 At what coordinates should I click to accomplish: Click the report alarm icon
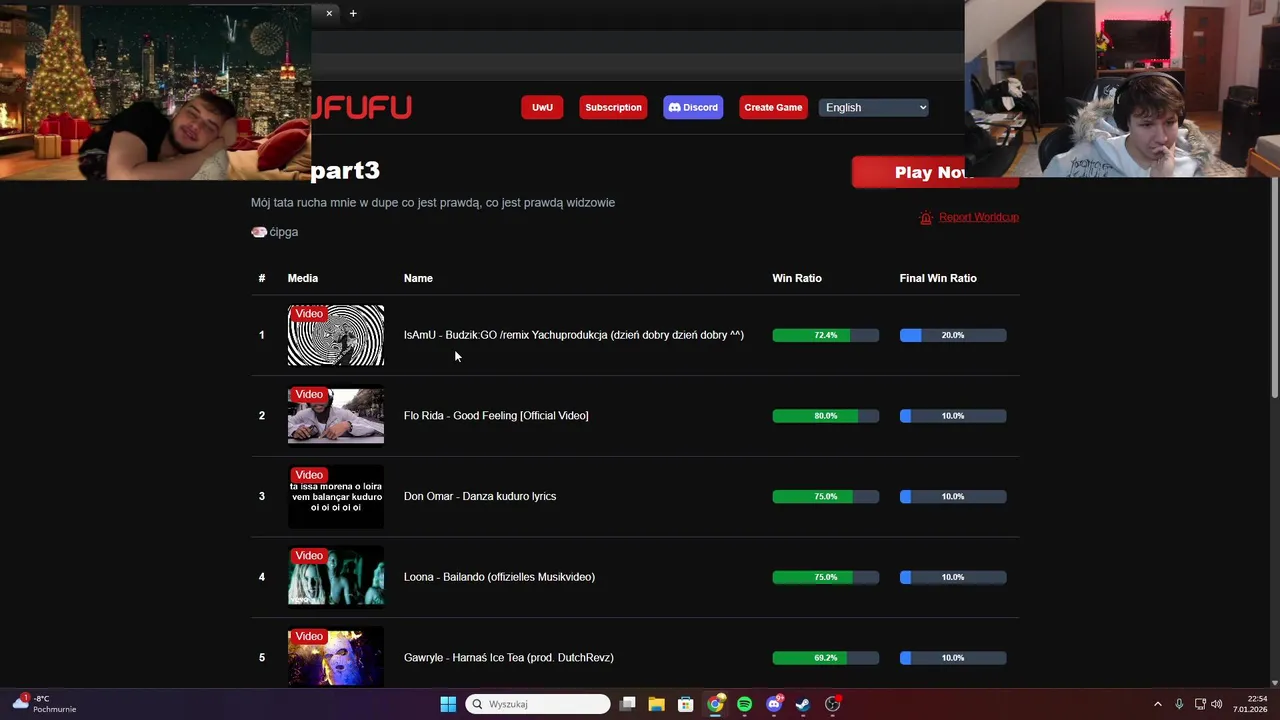click(x=926, y=217)
